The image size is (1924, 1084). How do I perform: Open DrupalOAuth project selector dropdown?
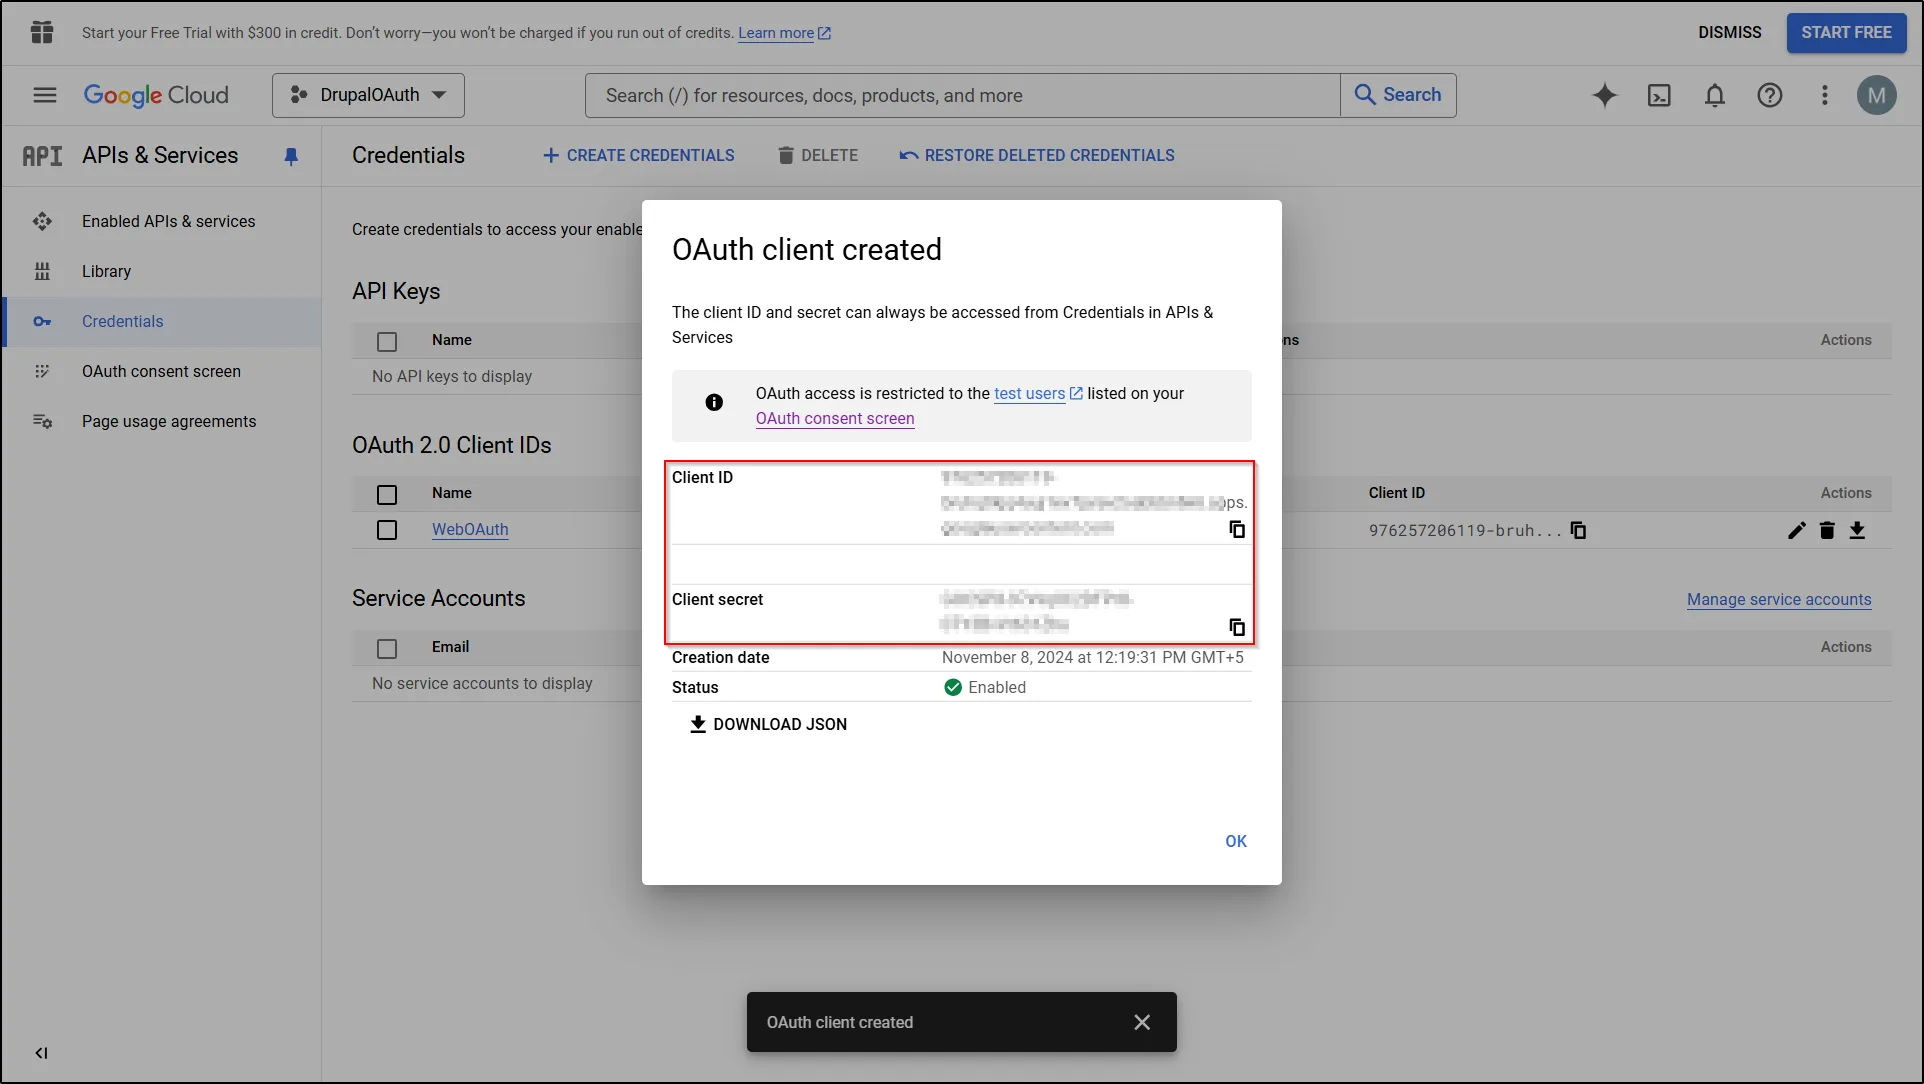tap(368, 95)
